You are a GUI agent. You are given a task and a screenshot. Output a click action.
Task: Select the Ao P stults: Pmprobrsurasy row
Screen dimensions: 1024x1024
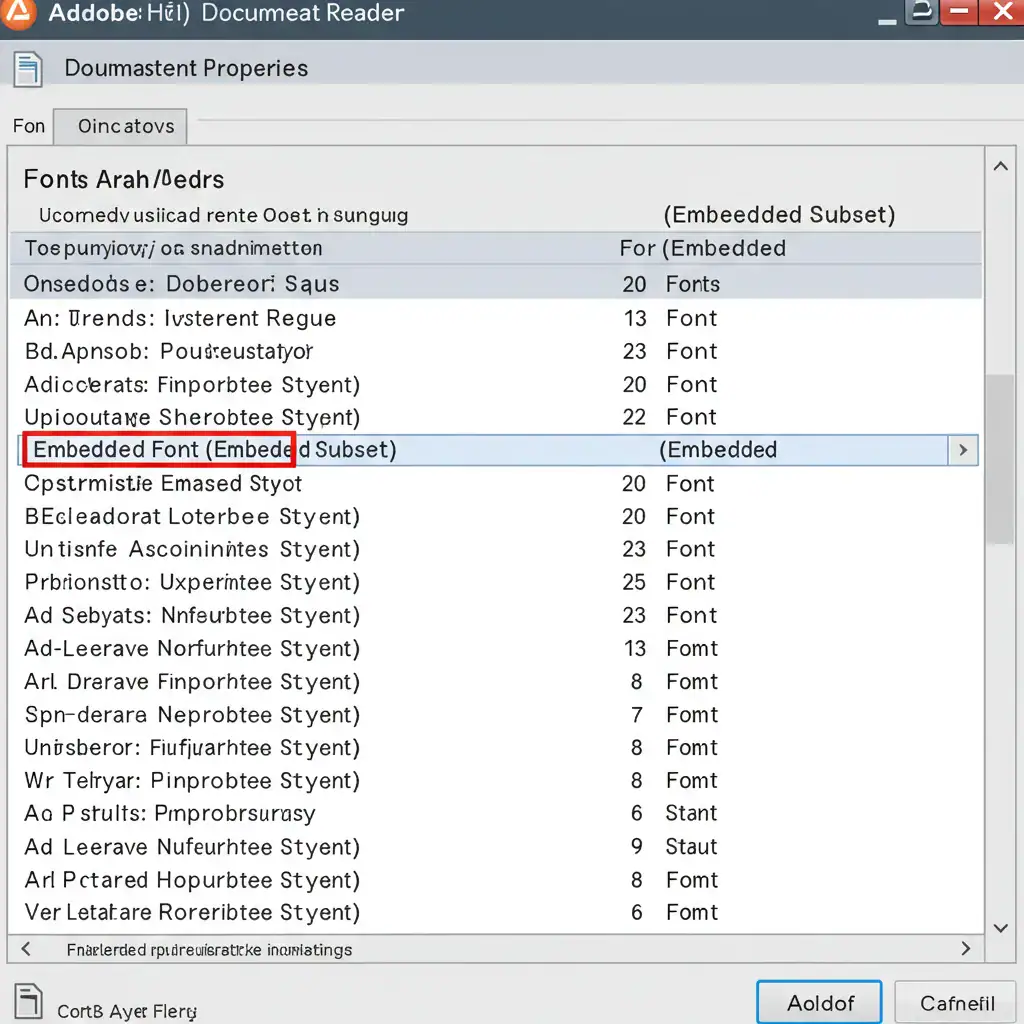[496, 814]
